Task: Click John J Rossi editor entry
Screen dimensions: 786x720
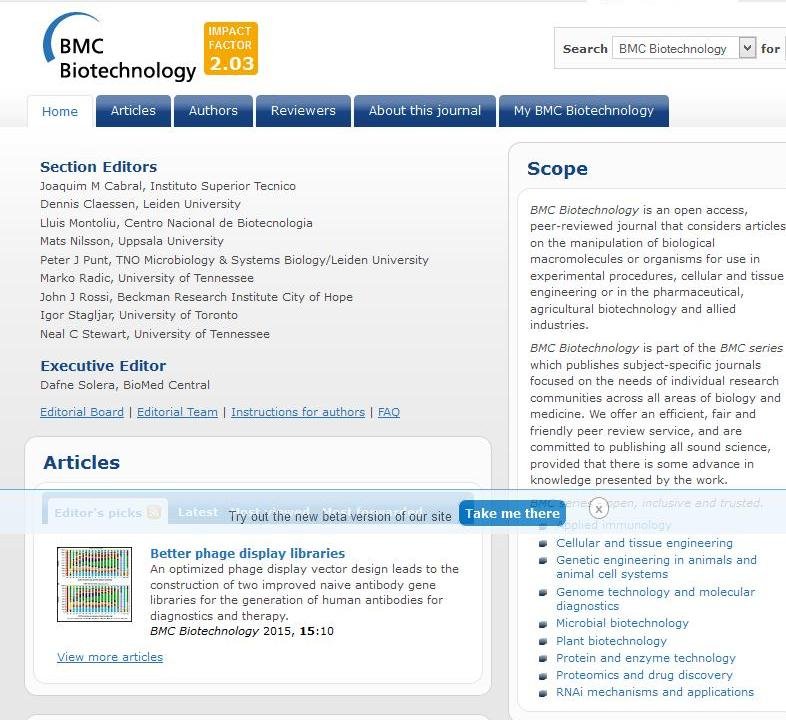Action: point(196,297)
